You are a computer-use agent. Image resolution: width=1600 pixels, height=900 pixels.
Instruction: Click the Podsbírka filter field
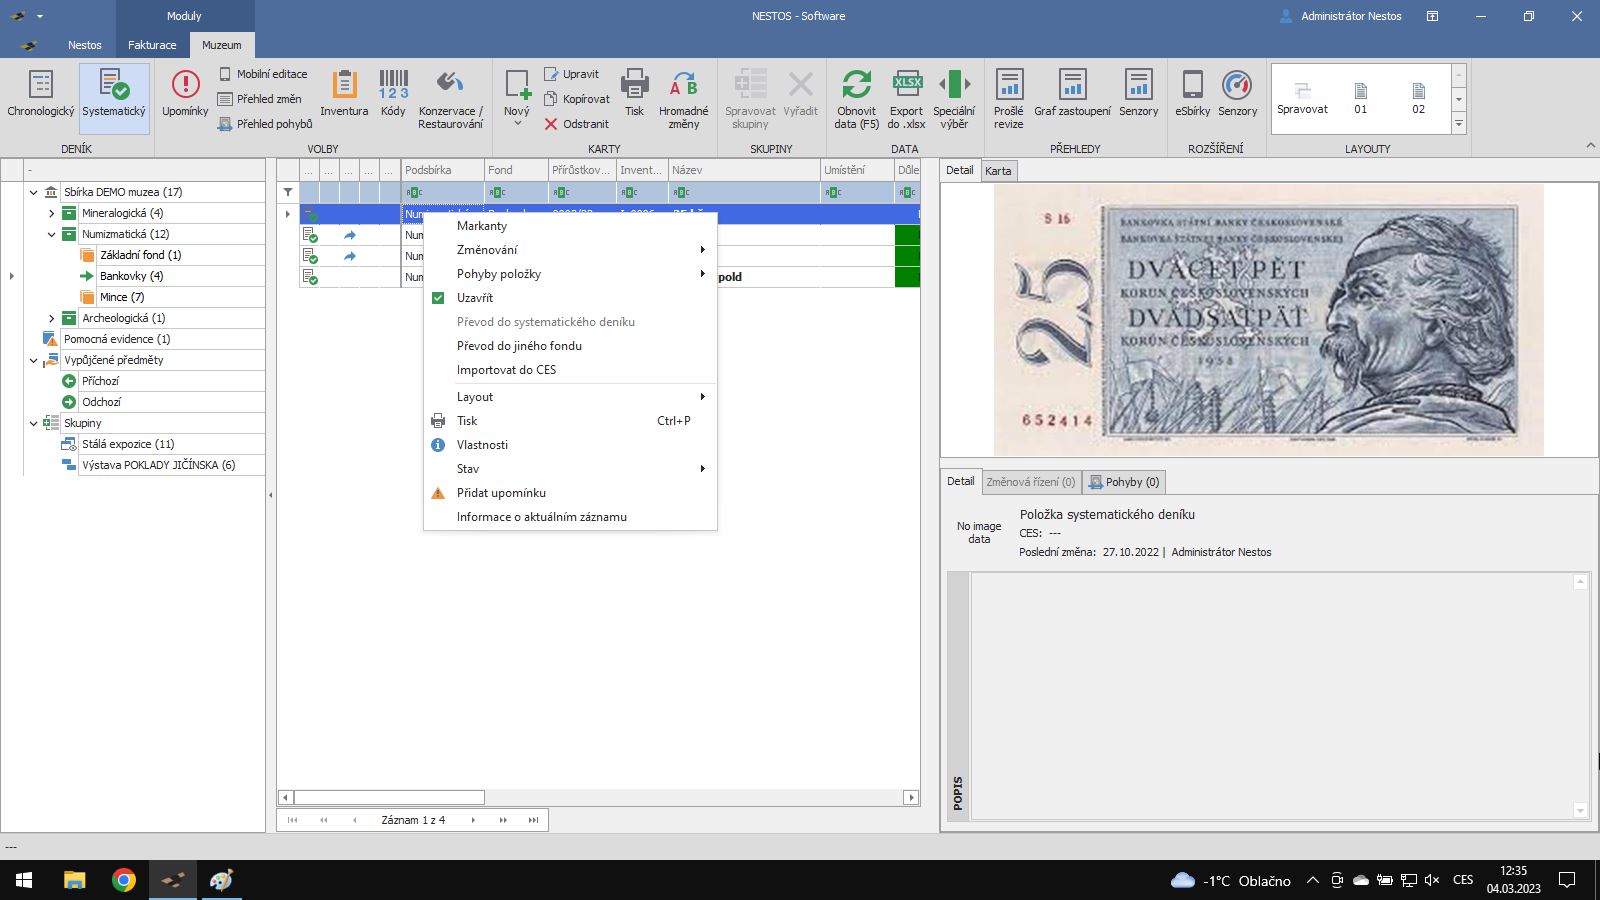tap(443, 192)
